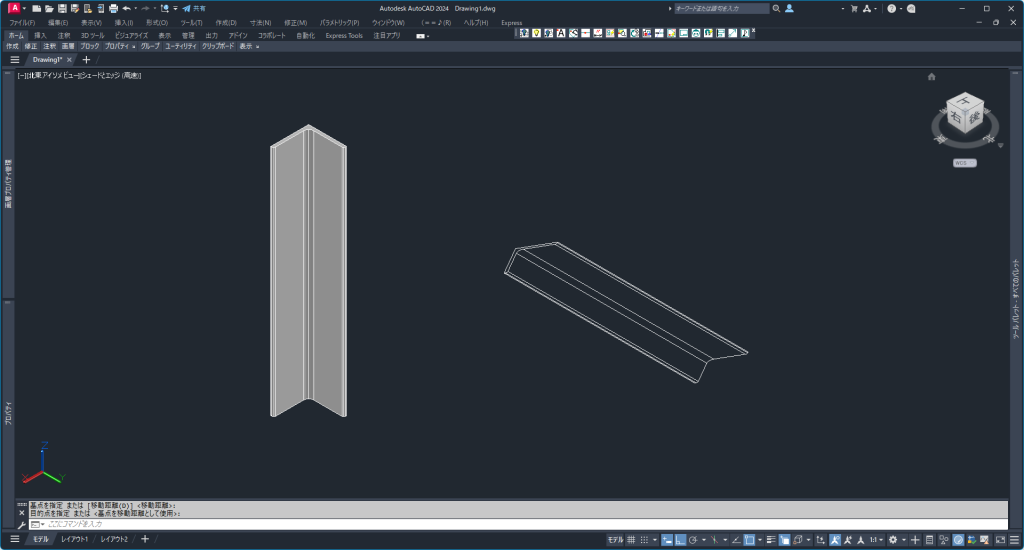Screen dimensions: 1024x550
Task: Click the Open file folder icon
Action: click(49, 8)
